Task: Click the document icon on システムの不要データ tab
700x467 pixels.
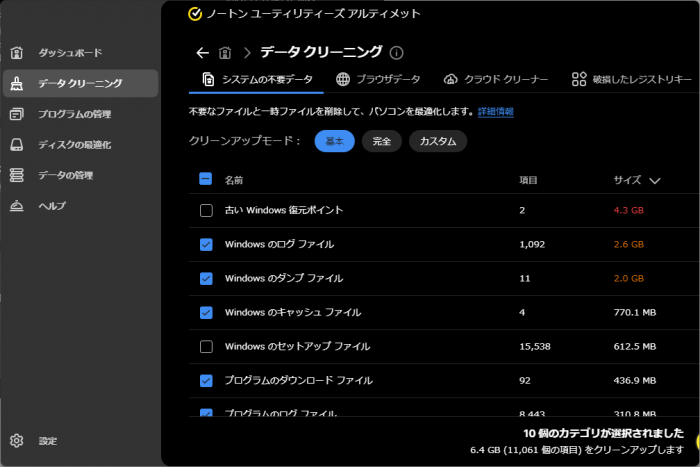Action: click(x=208, y=79)
